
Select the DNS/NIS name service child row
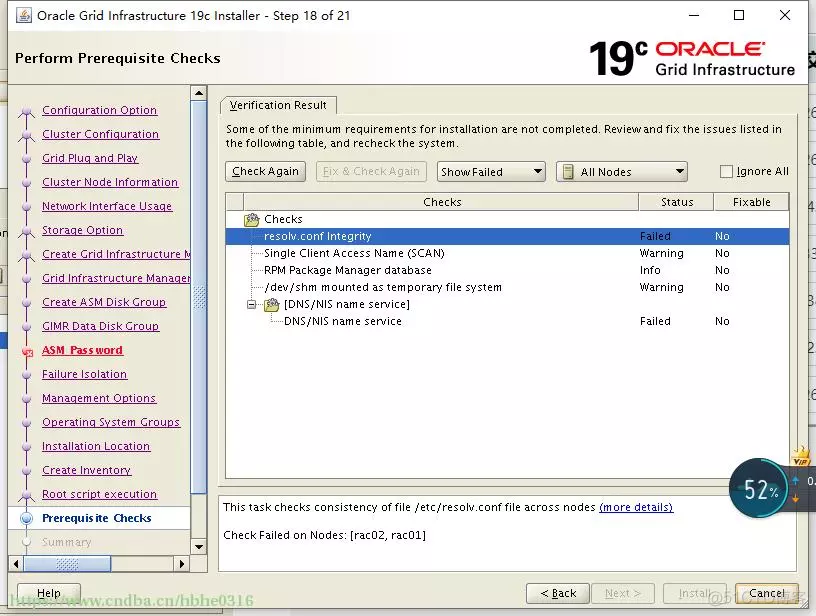(x=507, y=321)
